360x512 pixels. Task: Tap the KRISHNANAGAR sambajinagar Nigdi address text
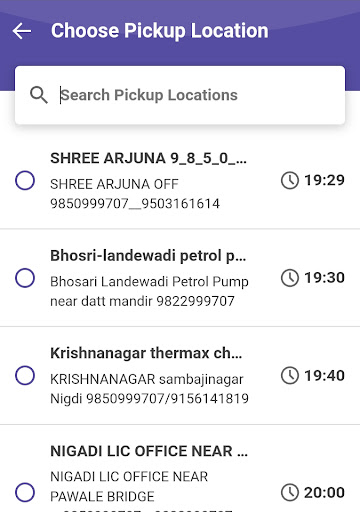(149, 389)
